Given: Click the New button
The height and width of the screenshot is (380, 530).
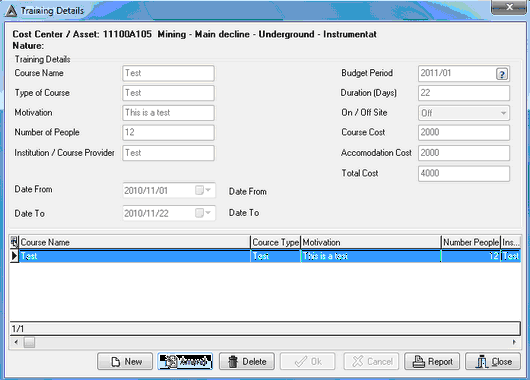Looking at the screenshot, I should point(125,361).
